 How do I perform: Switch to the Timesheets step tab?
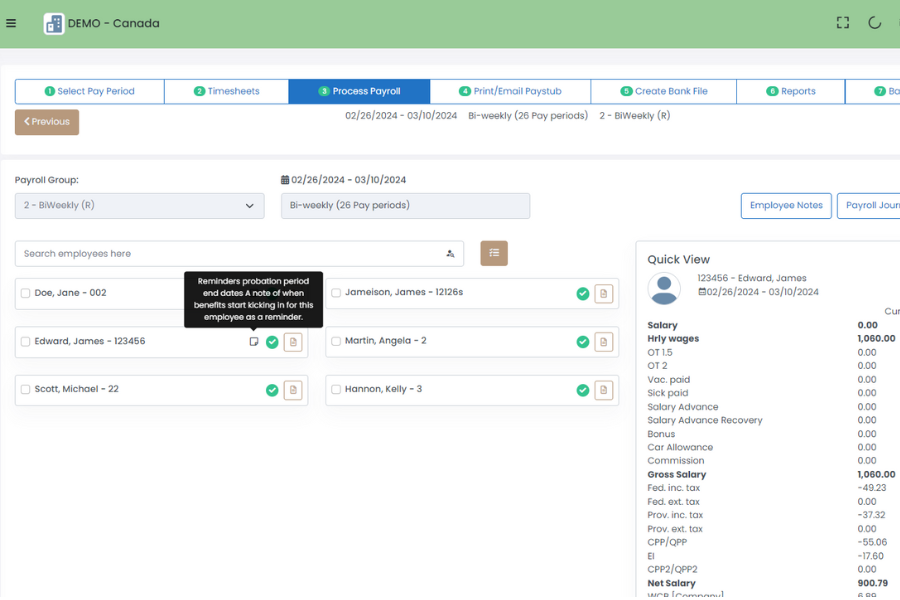click(x=226, y=91)
